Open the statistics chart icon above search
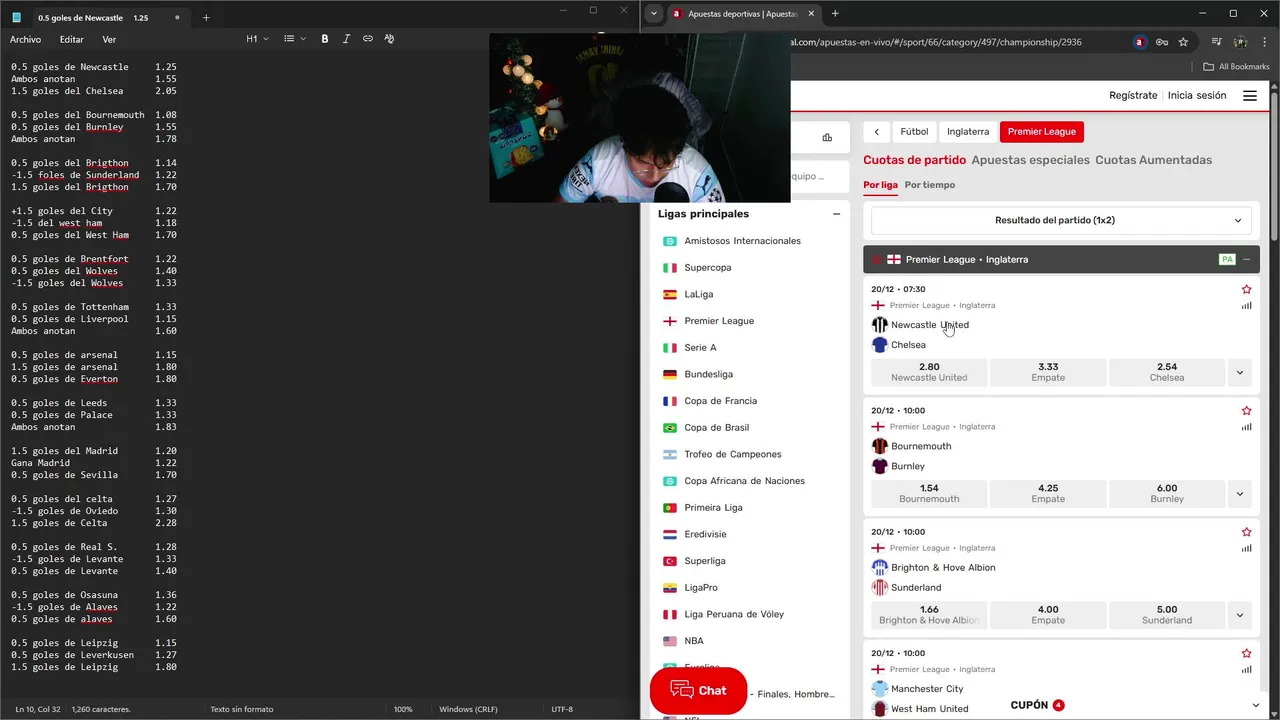The width and height of the screenshot is (1280, 720). pos(827,138)
